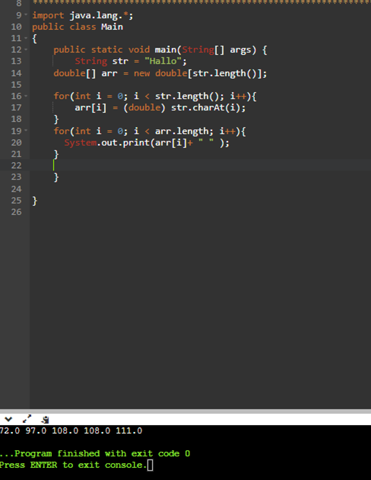Collapse class body fold arrow at line 11
Image resolution: width=371 pixels, height=480 pixels.
tap(26, 38)
